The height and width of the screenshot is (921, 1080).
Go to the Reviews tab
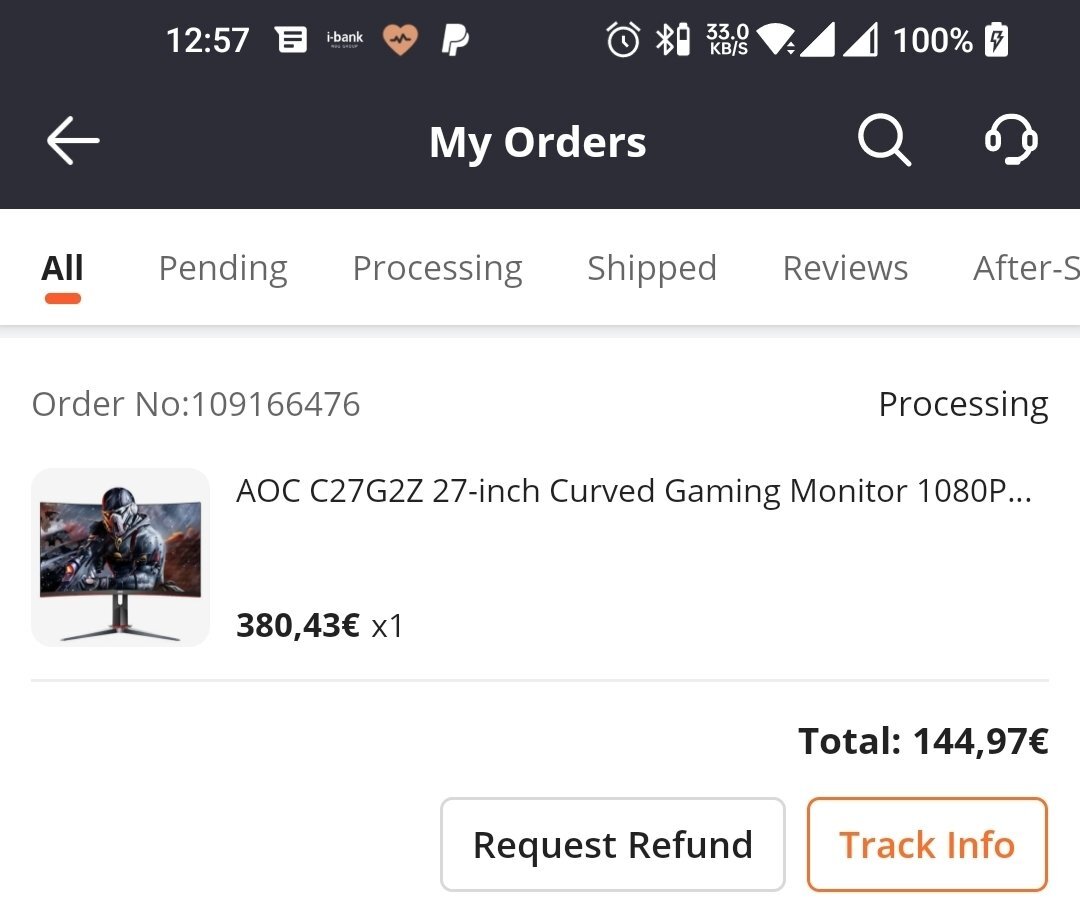pos(845,268)
